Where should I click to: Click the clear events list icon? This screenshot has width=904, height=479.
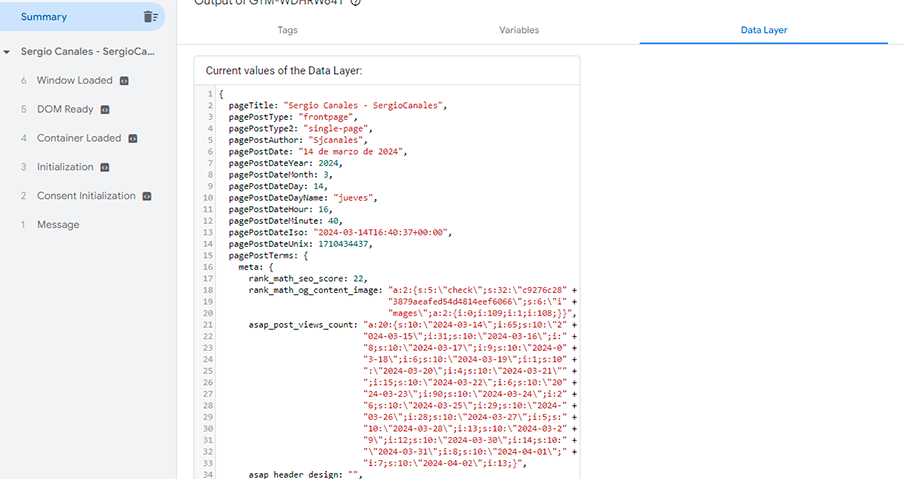150,16
